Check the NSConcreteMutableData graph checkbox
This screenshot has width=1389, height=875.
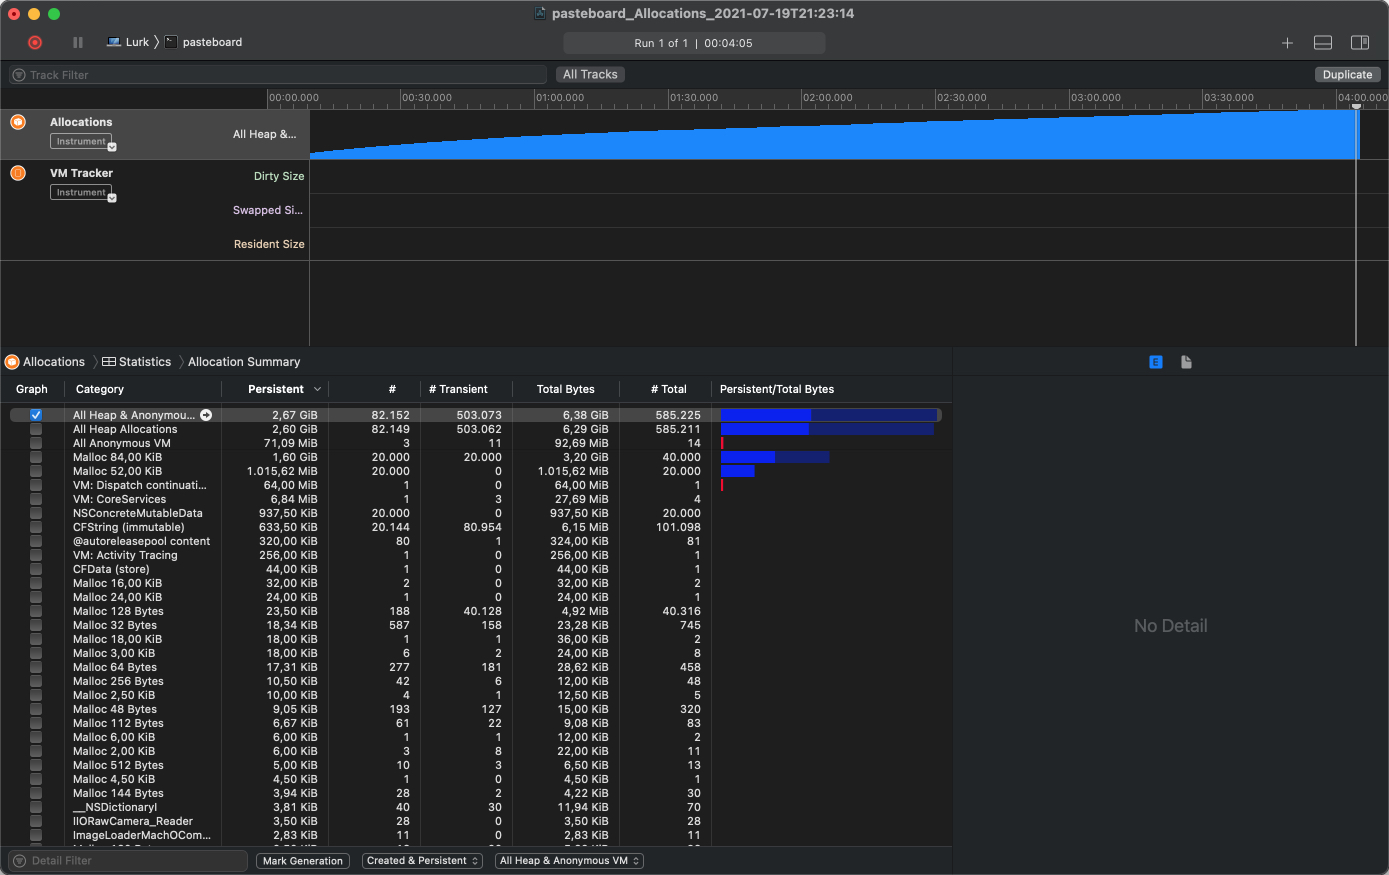(36, 513)
